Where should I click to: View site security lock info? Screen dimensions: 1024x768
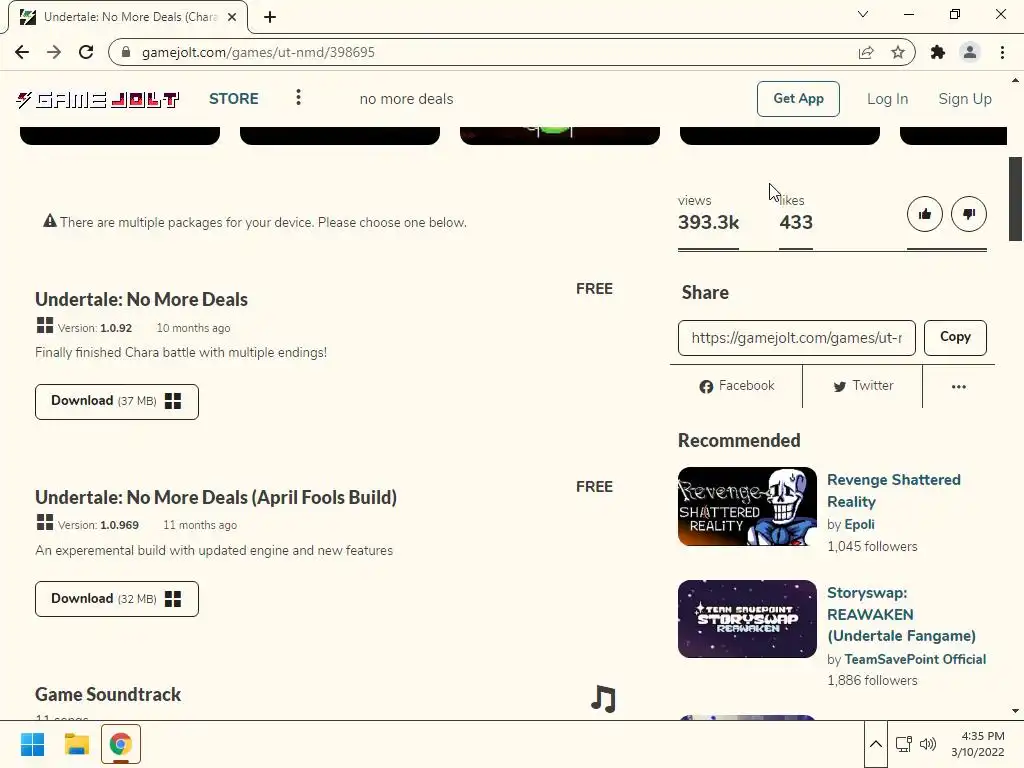click(127, 52)
